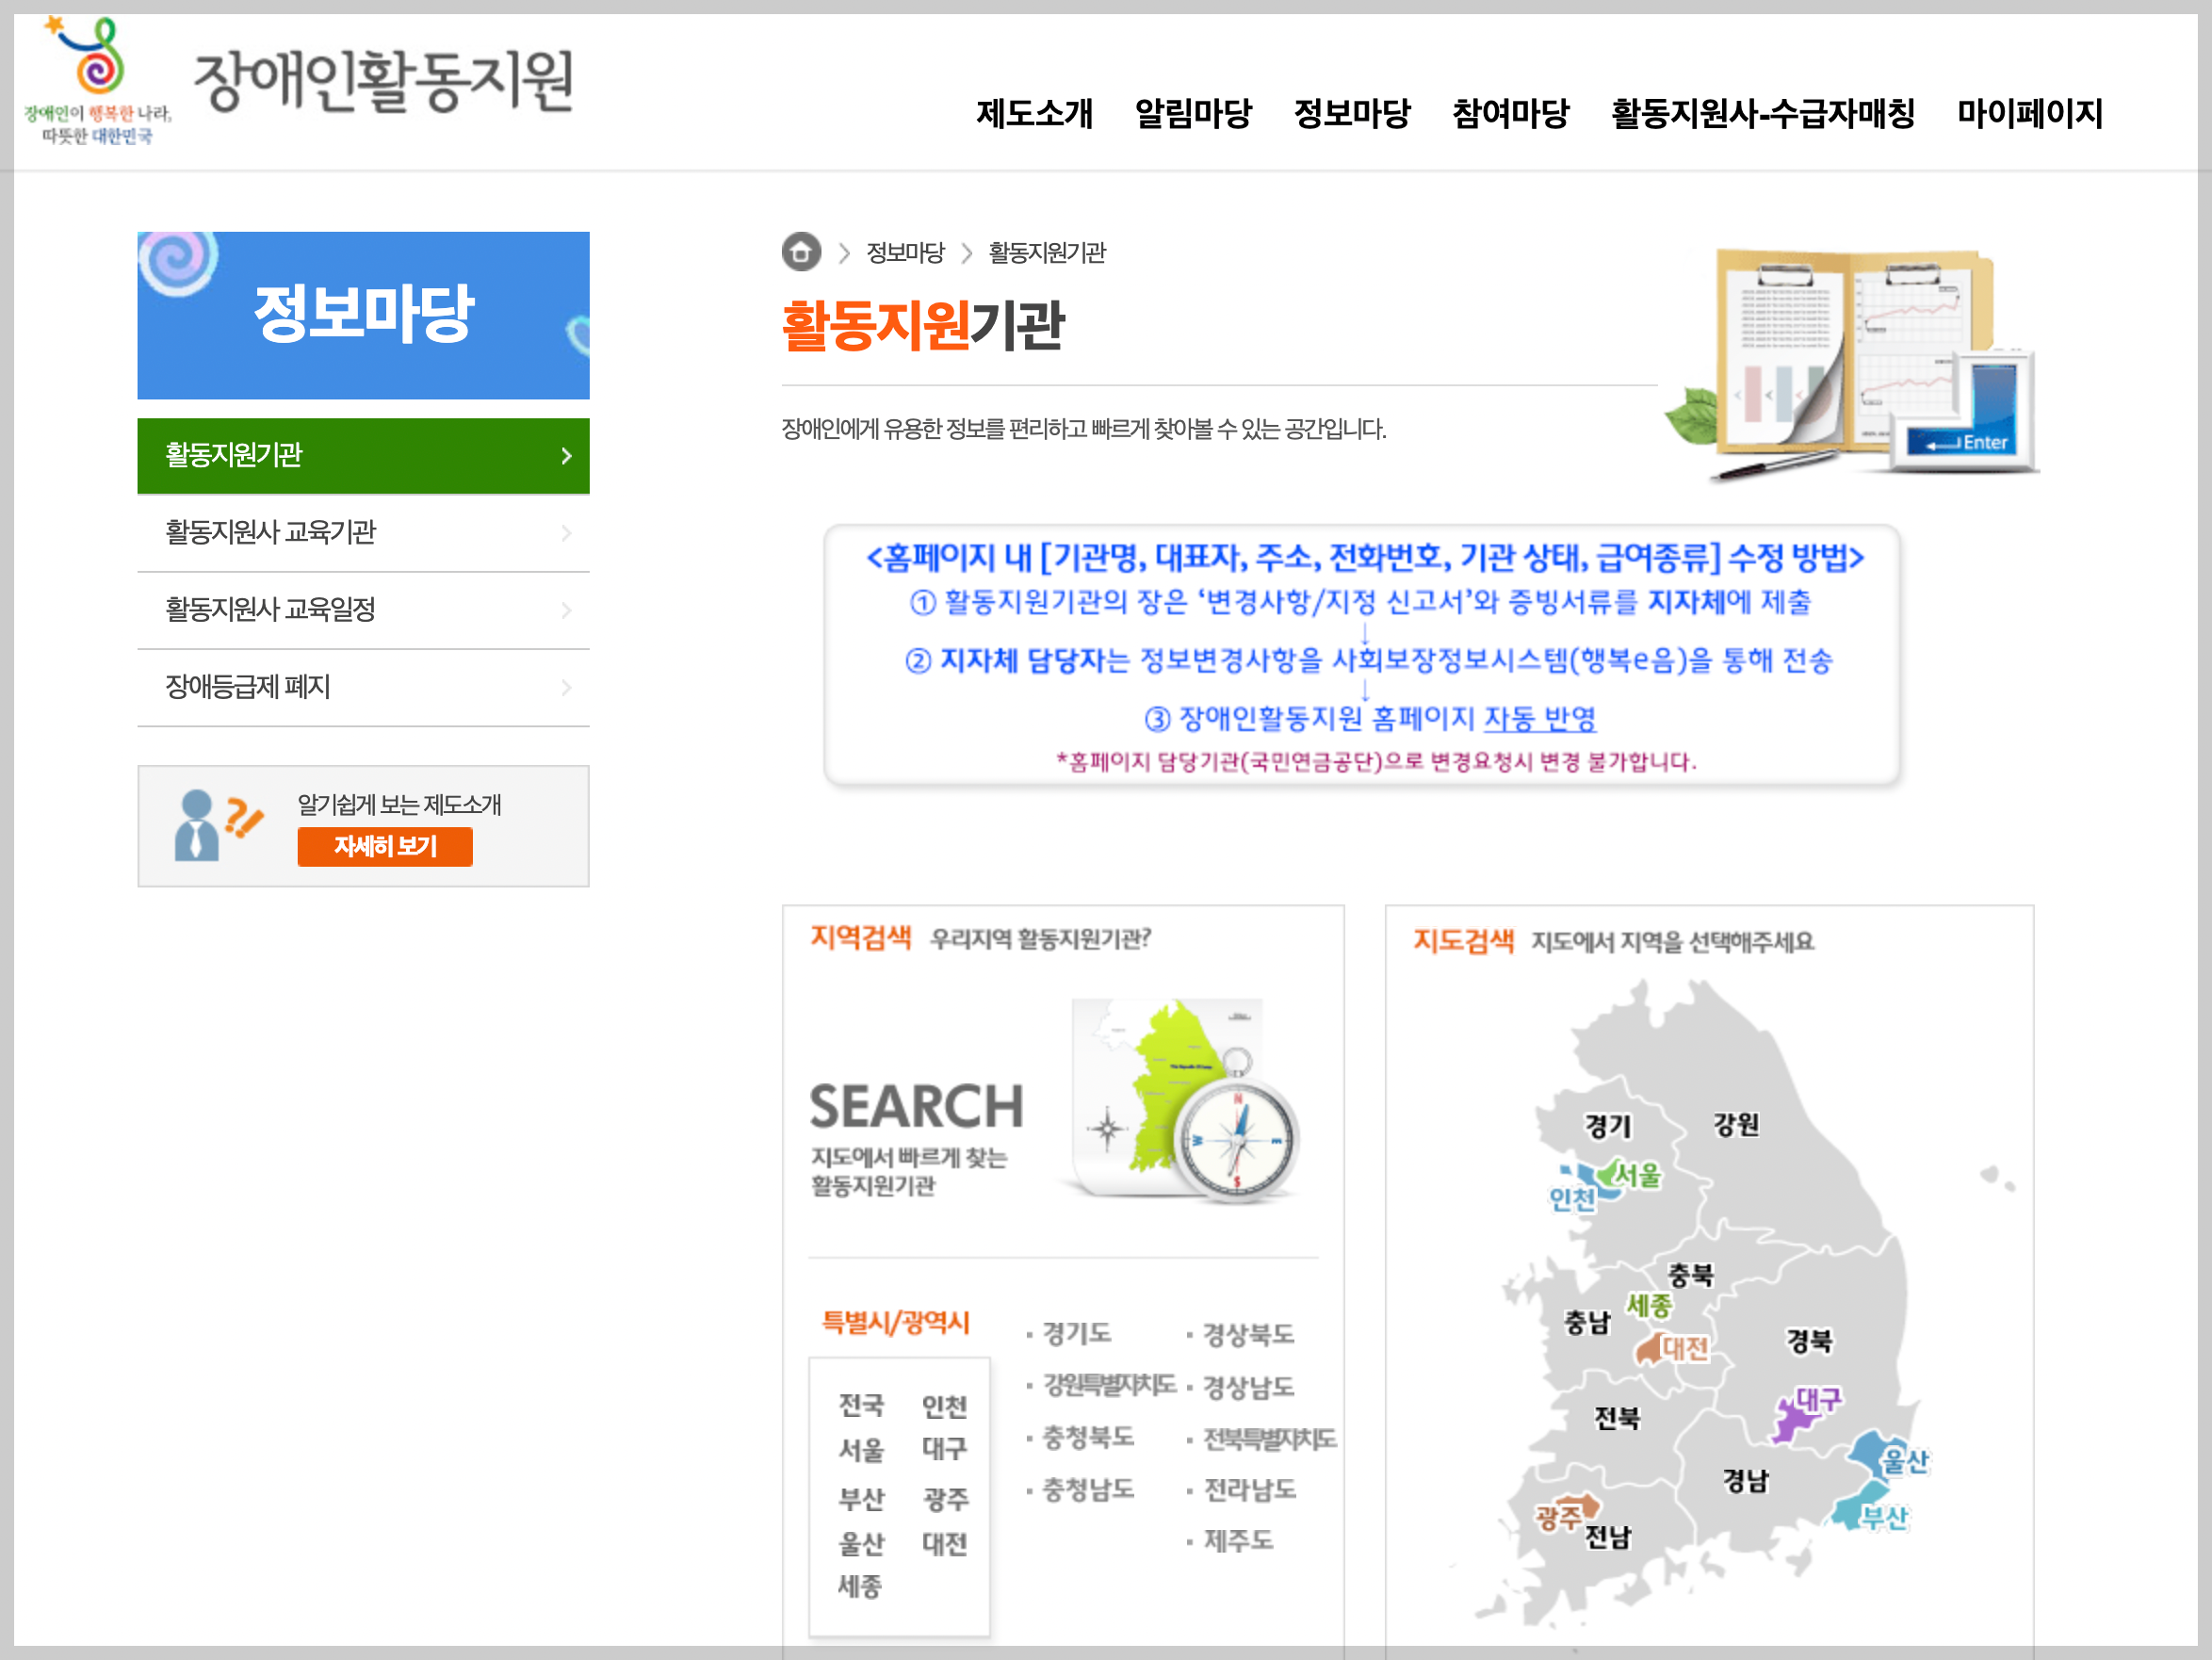Click the home icon in the breadcrumb

tap(801, 252)
